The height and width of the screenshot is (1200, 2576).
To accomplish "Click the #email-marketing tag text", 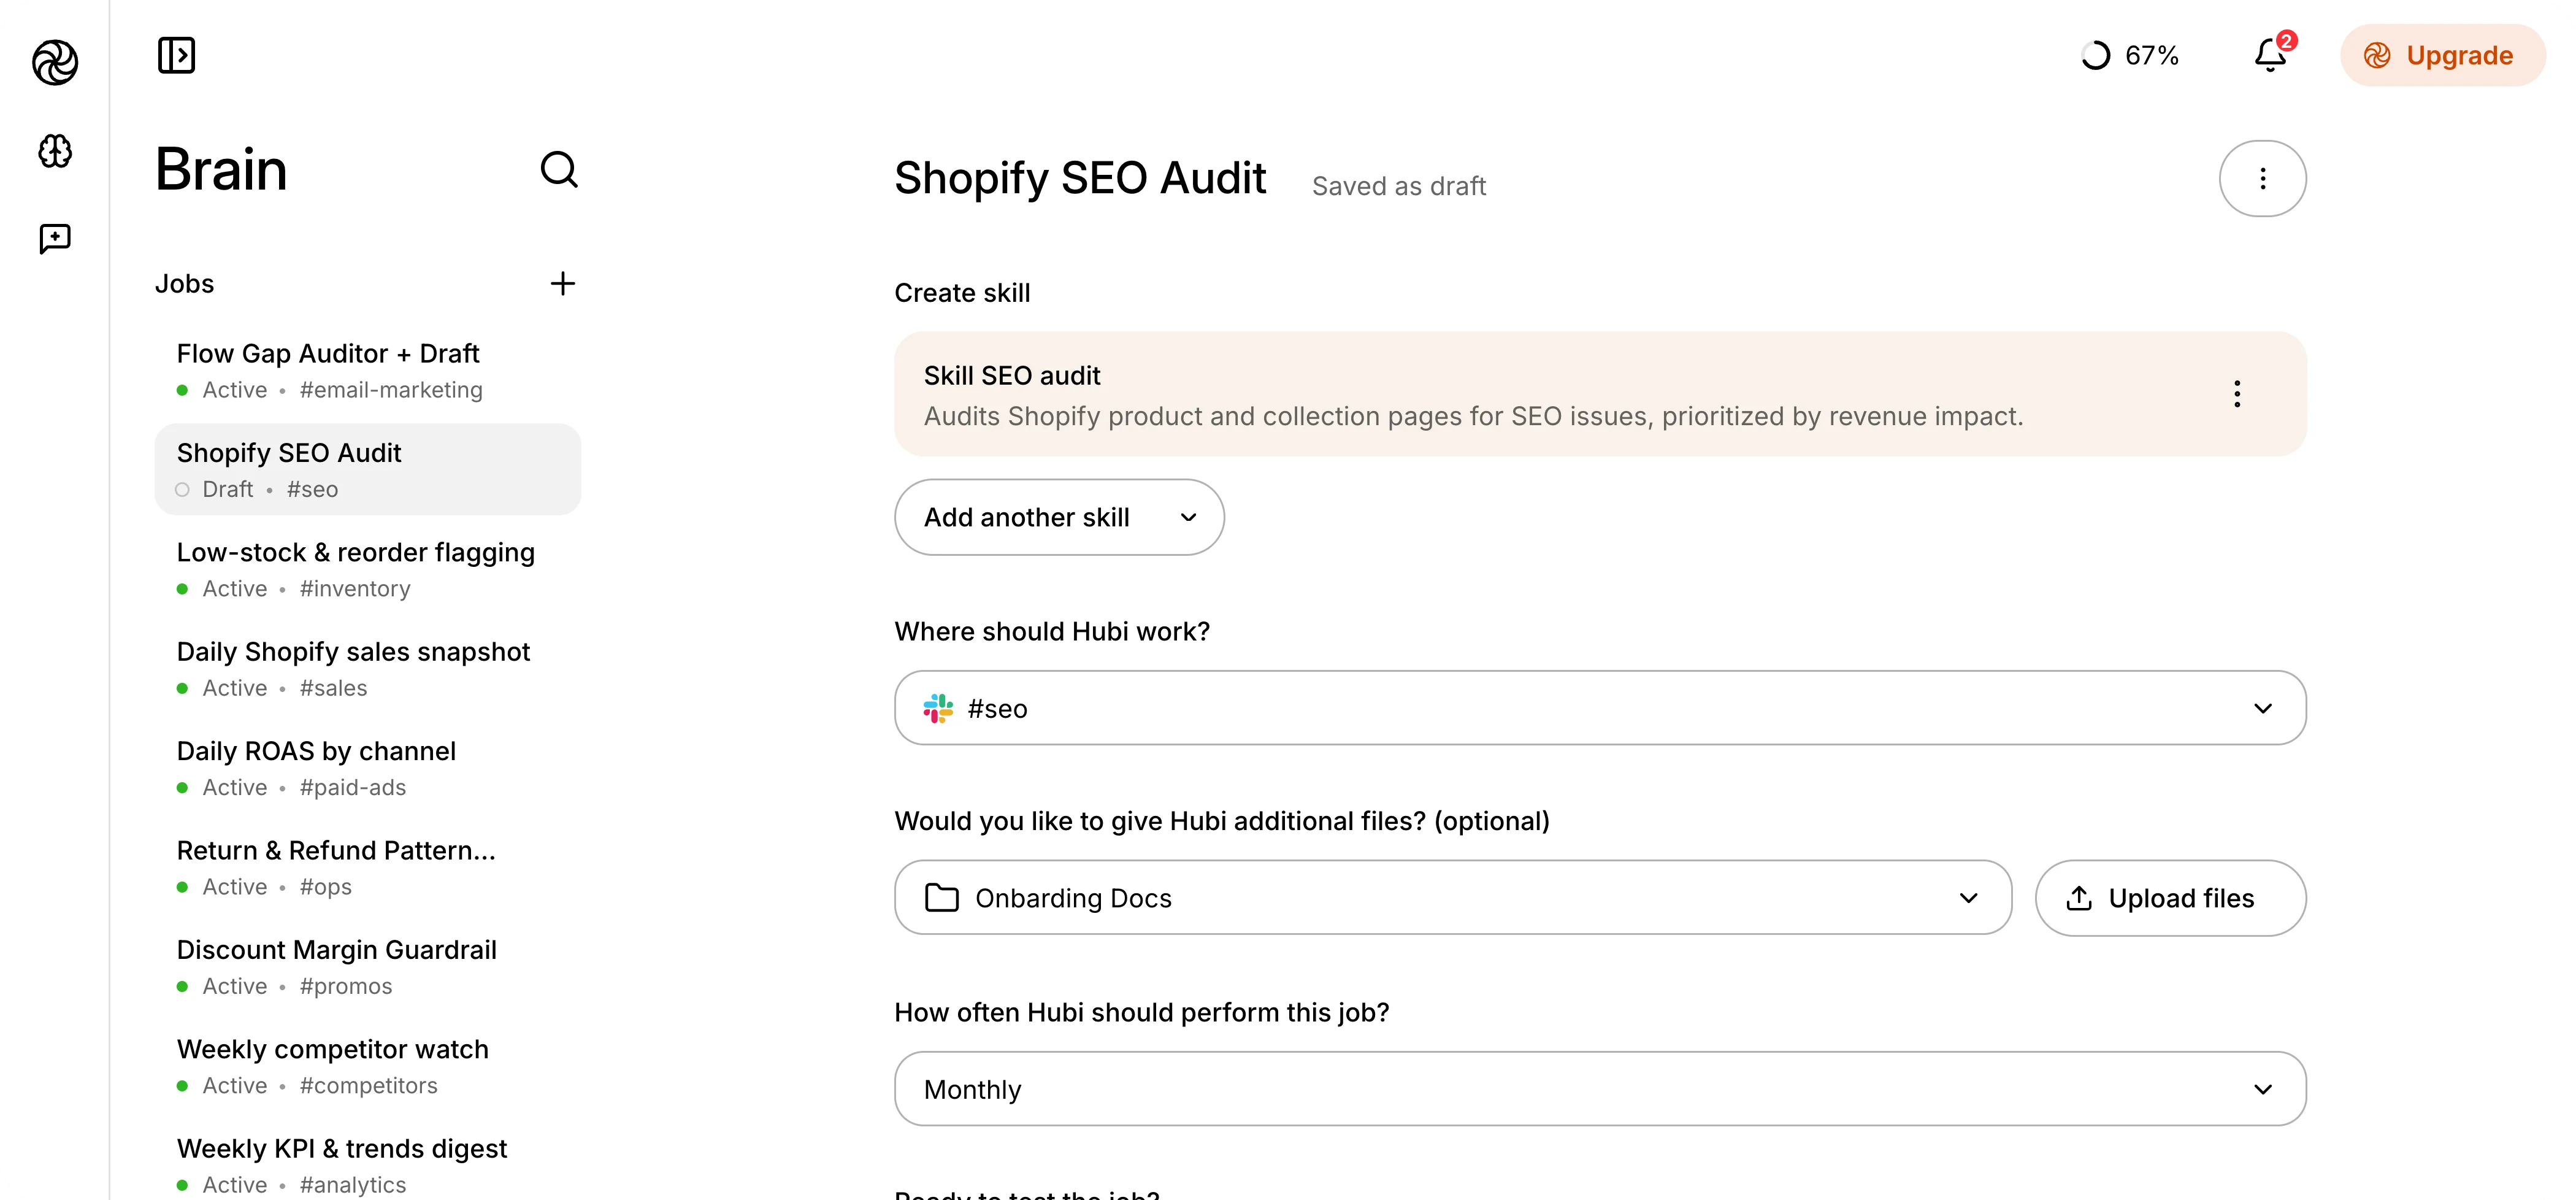I will 391,390.
